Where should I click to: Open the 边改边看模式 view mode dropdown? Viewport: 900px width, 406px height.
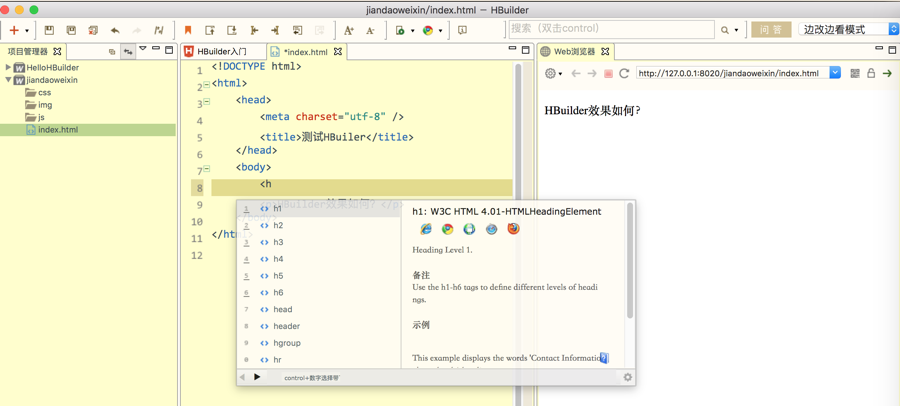click(848, 29)
